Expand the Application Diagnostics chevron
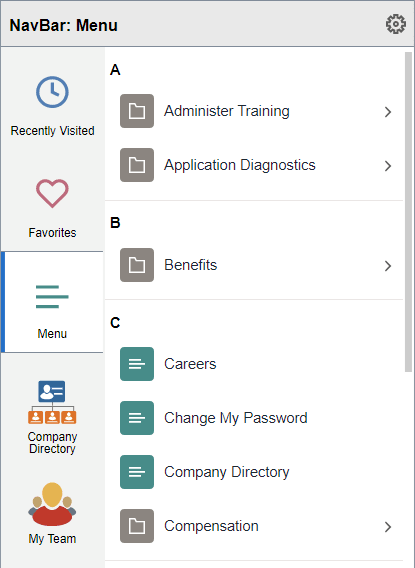415x568 pixels. tap(388, 166)
